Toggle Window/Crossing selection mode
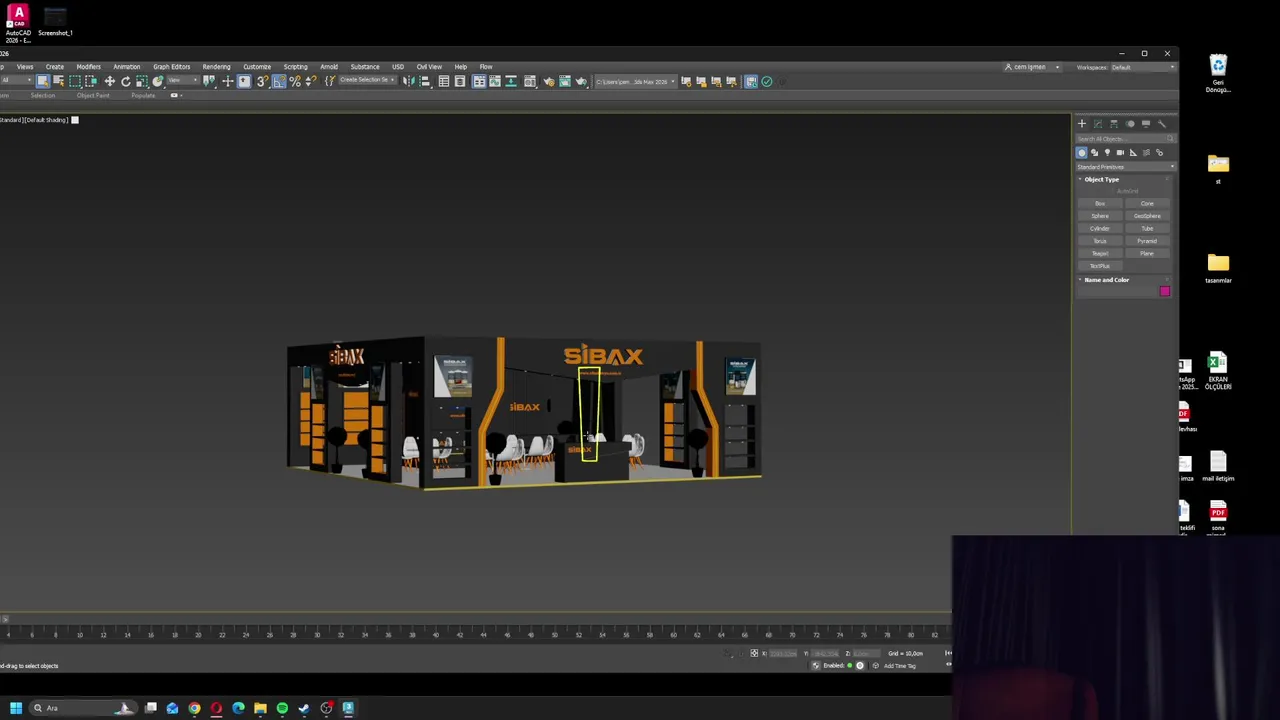This screenshot has height=720, width=1280. (91, 82)
